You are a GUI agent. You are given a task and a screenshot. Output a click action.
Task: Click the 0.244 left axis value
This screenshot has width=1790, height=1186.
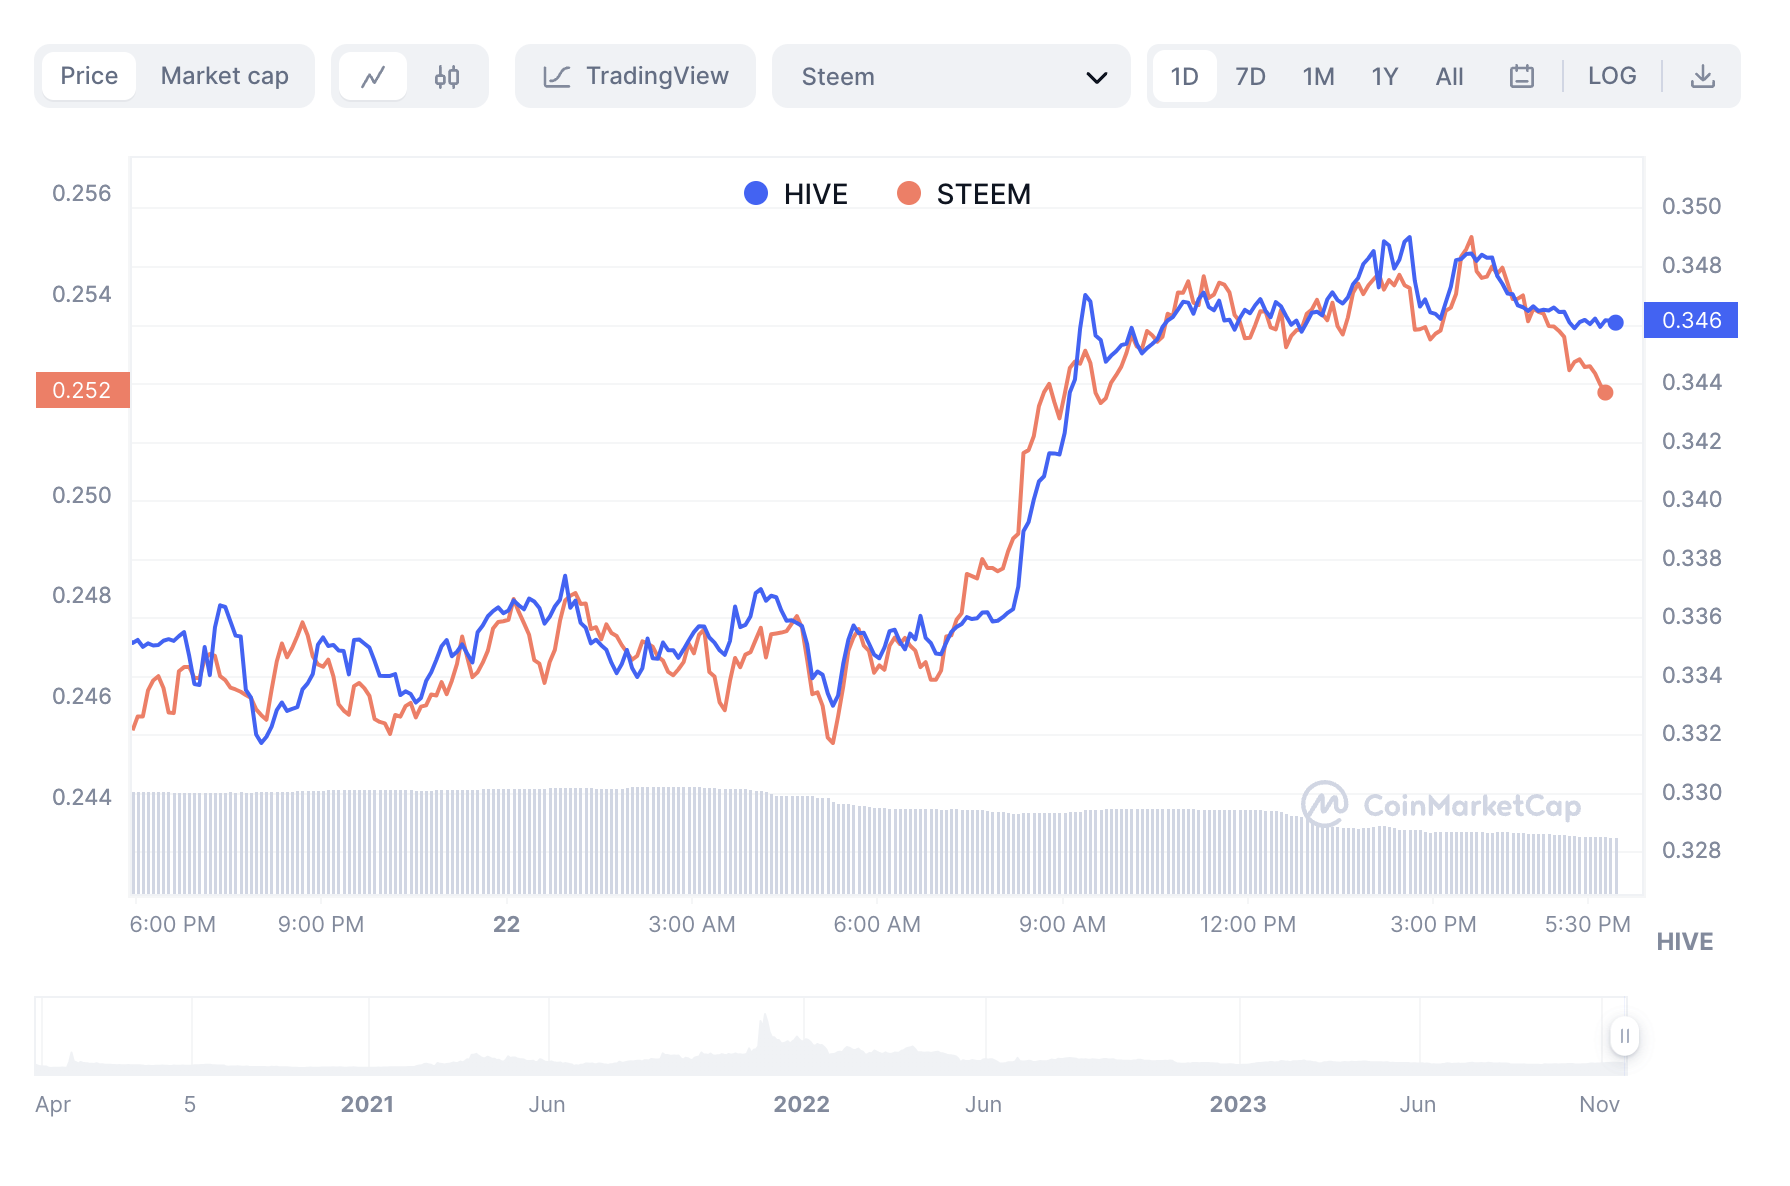pyautogui.click(x=82, y=797)
